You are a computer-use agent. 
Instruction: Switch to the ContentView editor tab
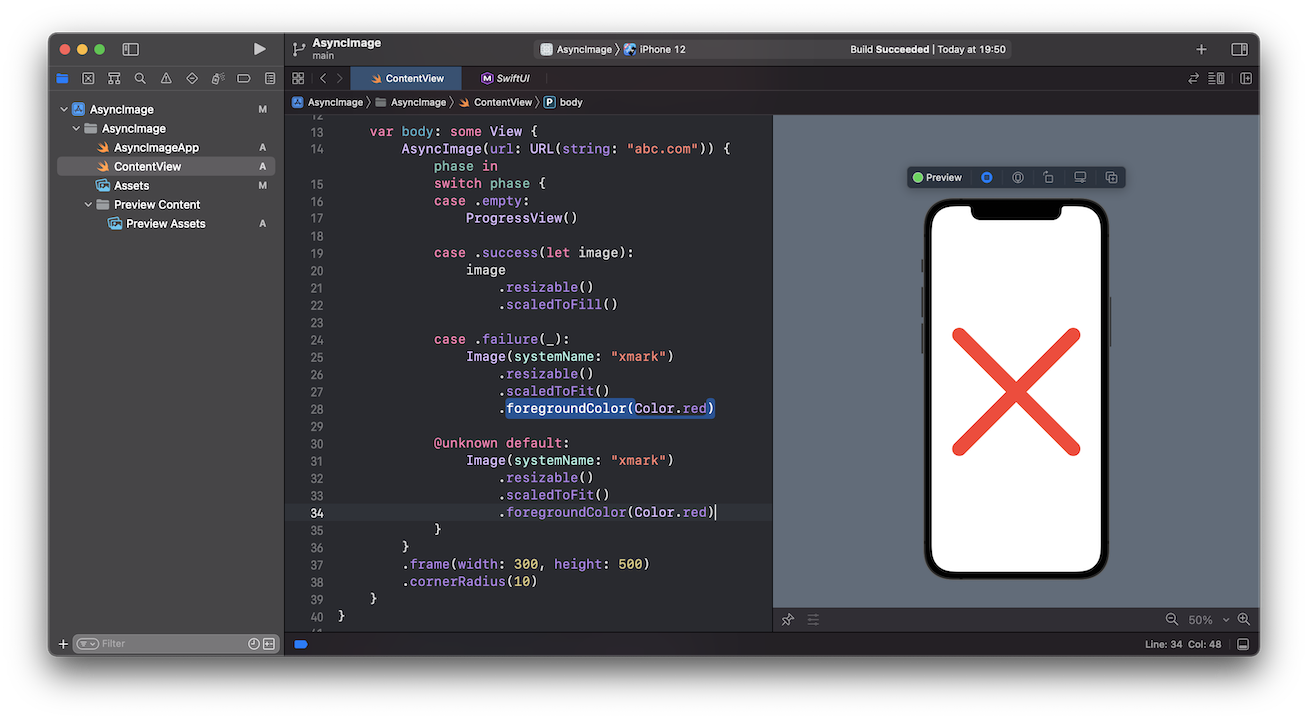pos(406,78)
